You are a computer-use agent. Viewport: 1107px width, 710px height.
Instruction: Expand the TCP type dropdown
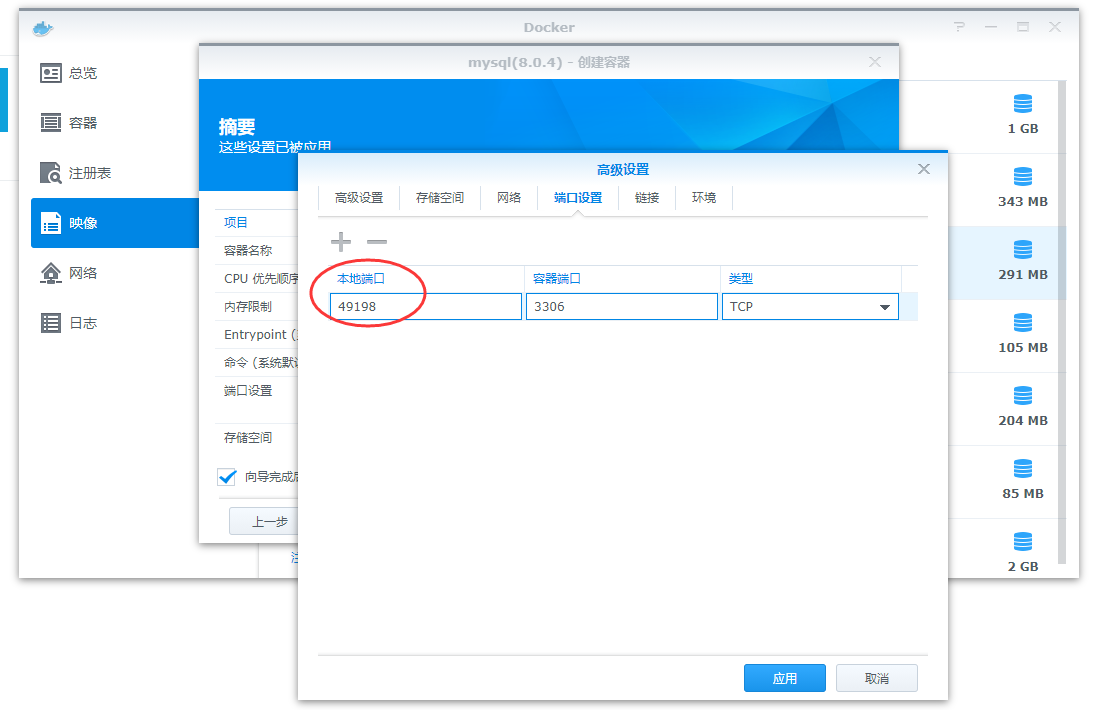click(x=884, y=307)
